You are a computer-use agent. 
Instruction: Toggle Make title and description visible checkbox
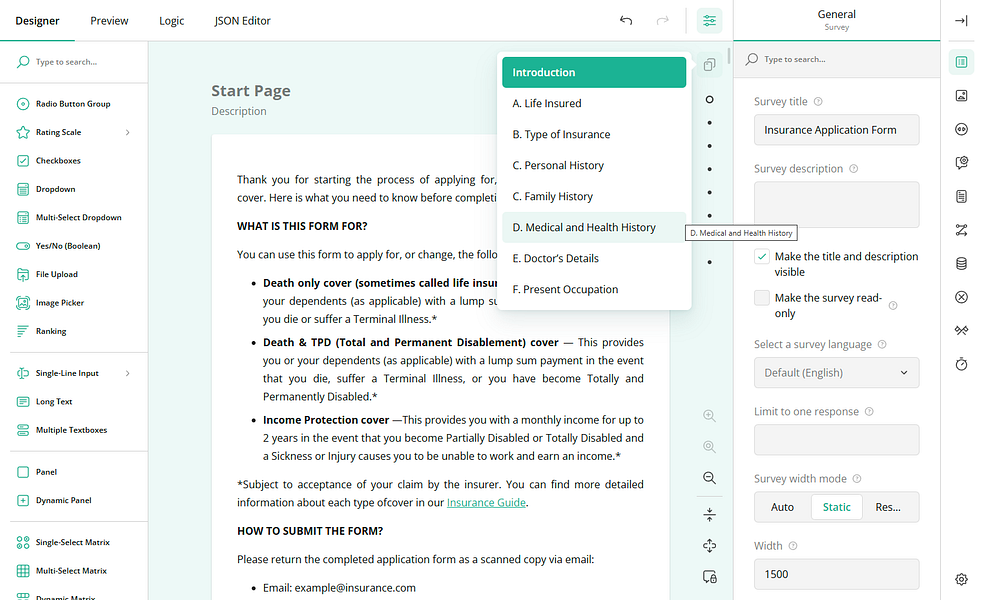point(762,257)
